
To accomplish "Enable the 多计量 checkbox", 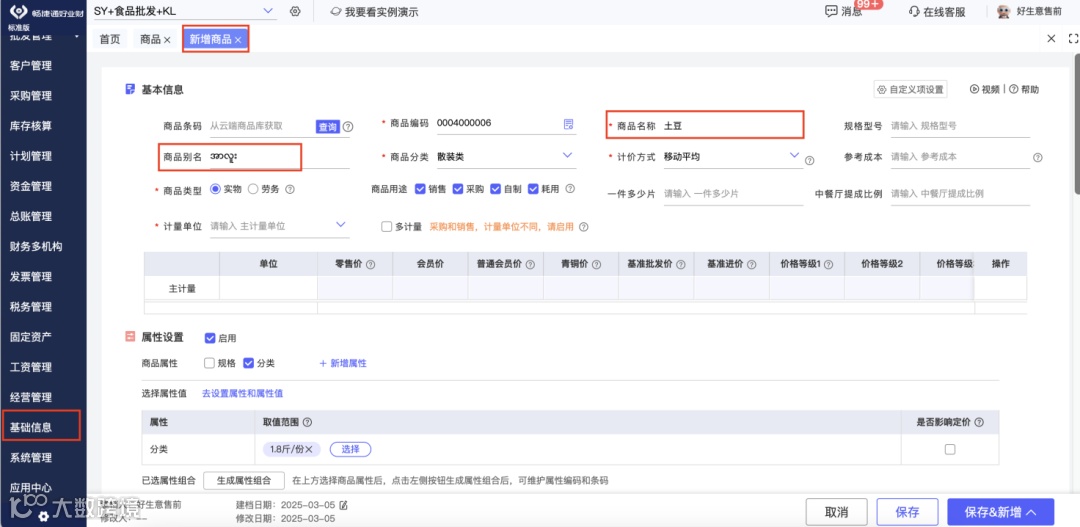I will 386,227.
